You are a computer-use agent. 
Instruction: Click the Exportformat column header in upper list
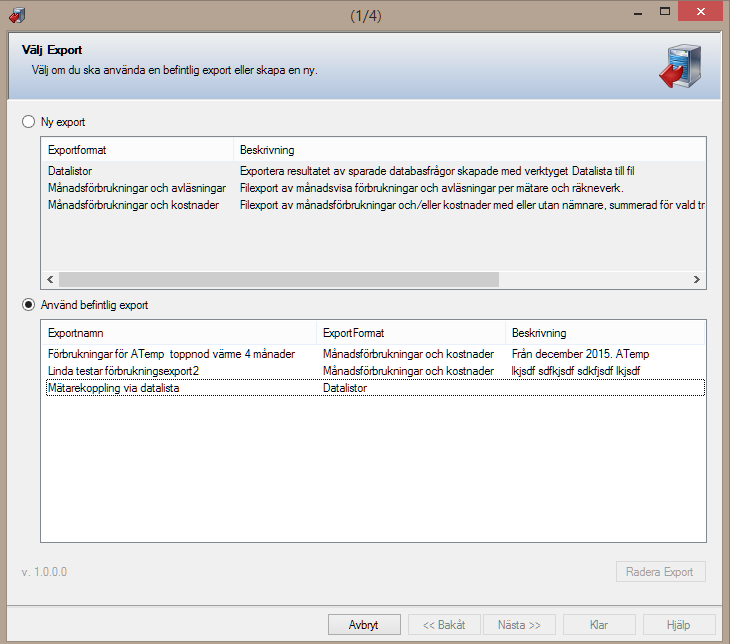(137, 150)
